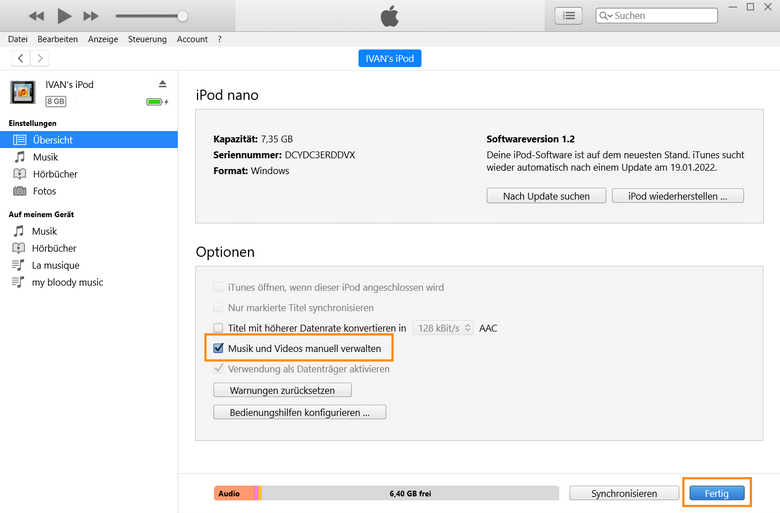Eject IVAN's iPod with eject icon

click(x=163, y=84)
